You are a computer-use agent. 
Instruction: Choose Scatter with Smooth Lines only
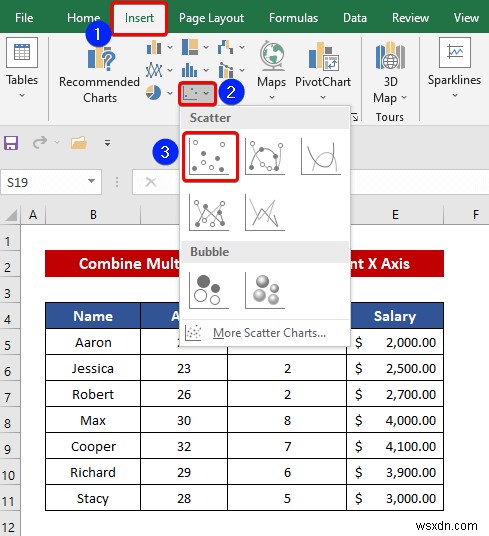[x=321, y=157]
